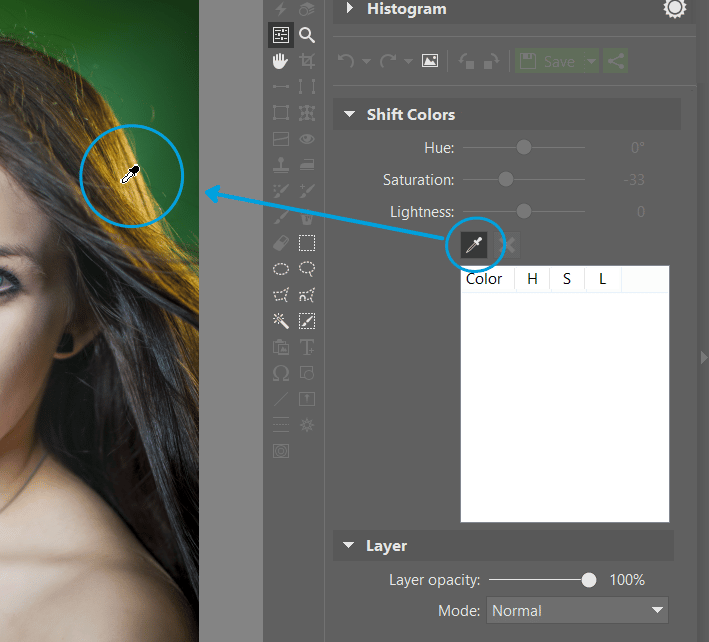The height and width of the screenshot is (642, 709).
Task: Rotate the image right
Action: click(x=492, y=61)
